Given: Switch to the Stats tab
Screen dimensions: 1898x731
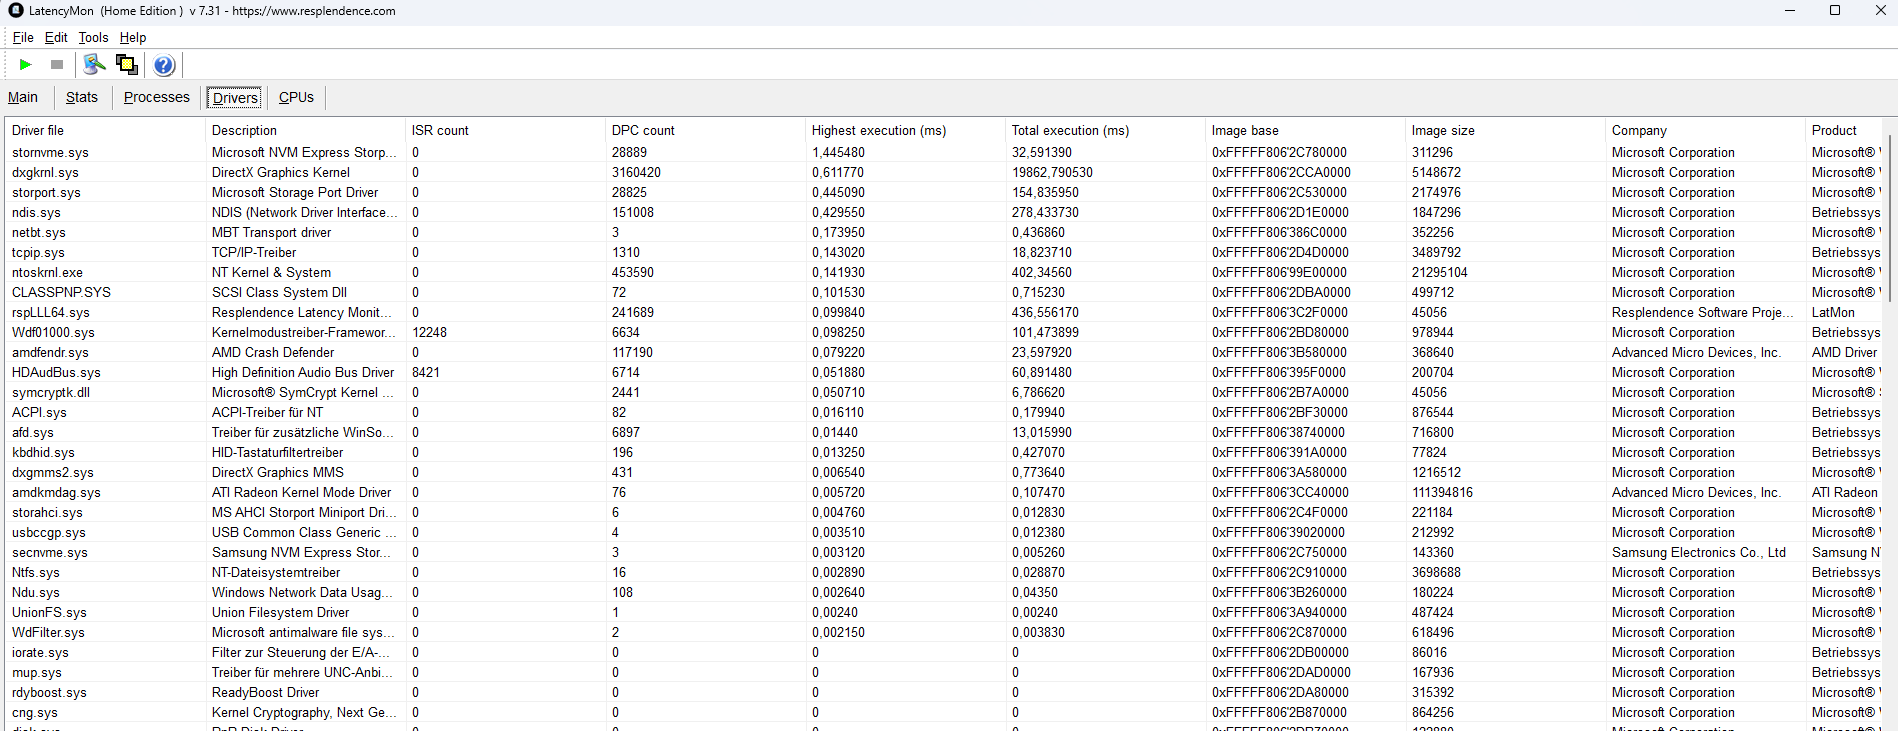Looking at the screenshot, I should 82,97.
